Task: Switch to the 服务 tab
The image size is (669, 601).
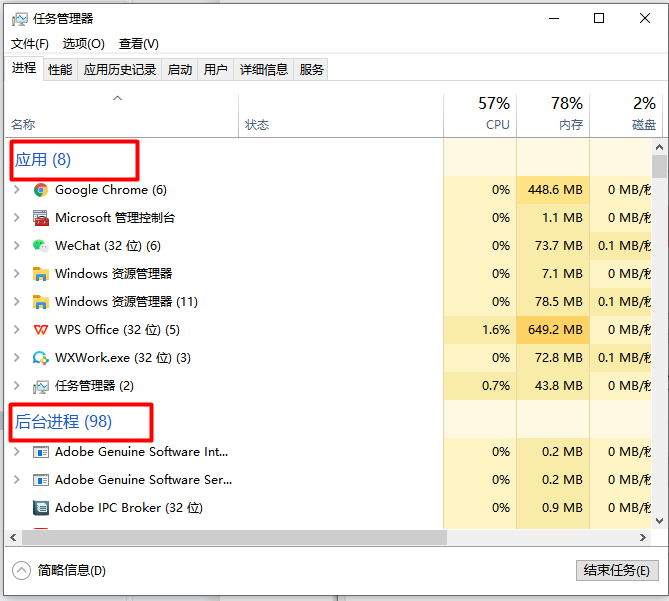Action: click(x=311, y=70)
